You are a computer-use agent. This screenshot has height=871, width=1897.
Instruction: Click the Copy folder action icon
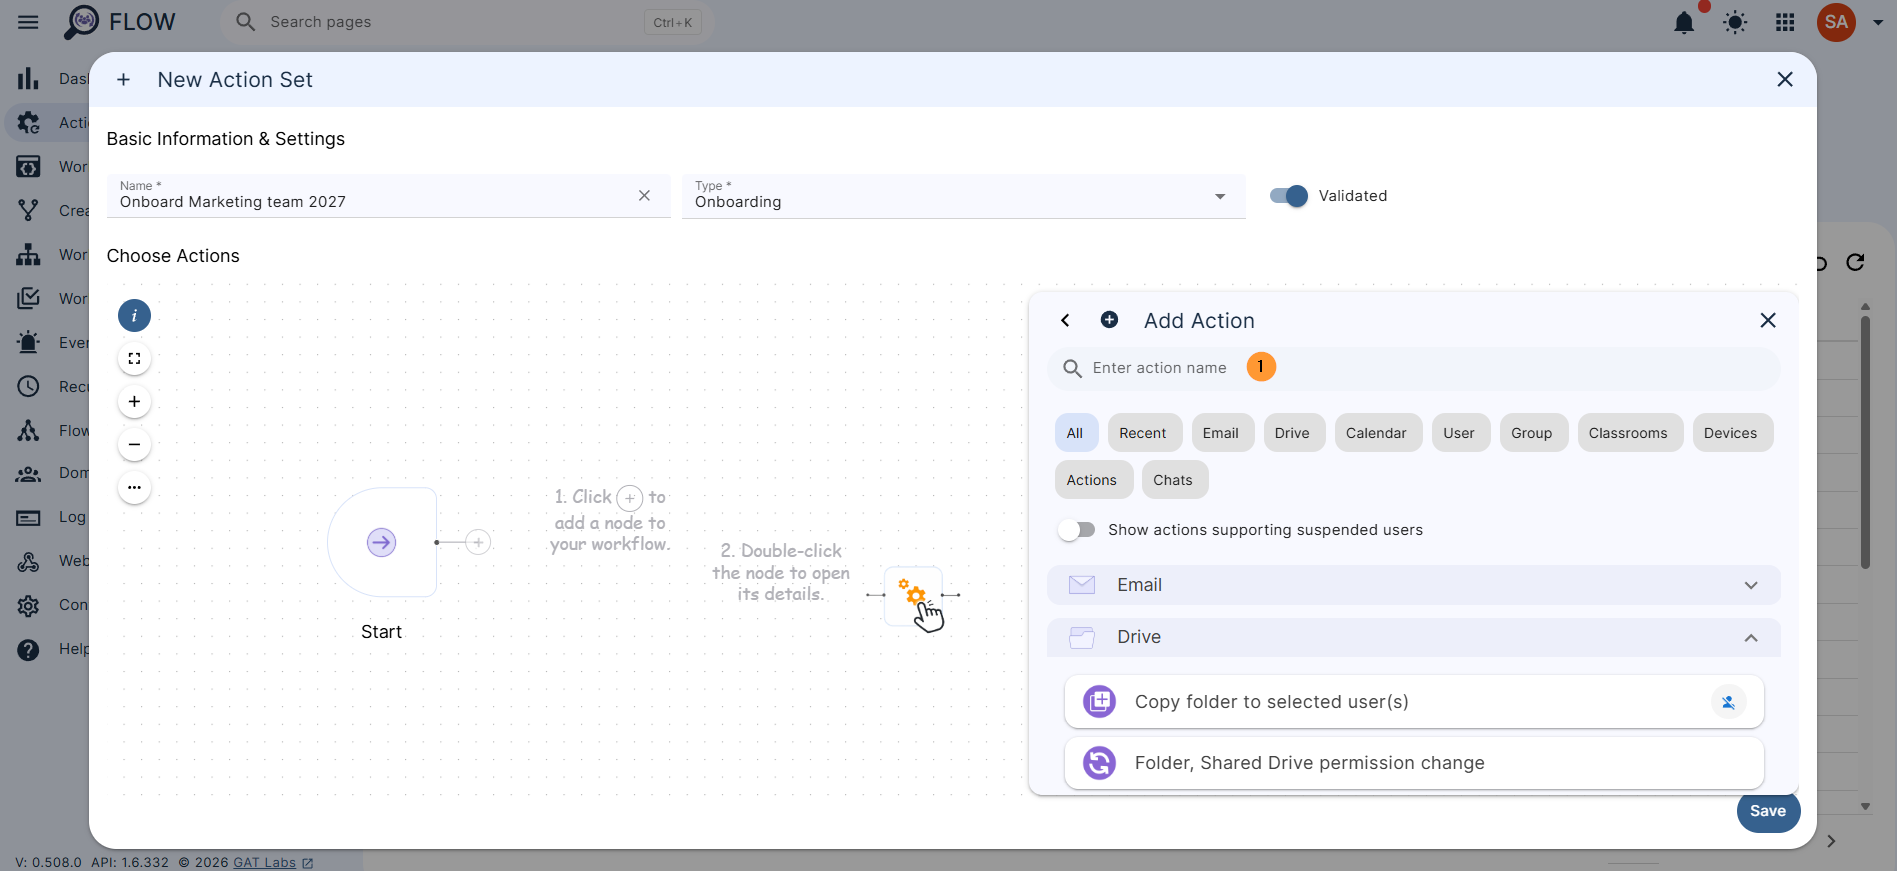pos(1099,702)
